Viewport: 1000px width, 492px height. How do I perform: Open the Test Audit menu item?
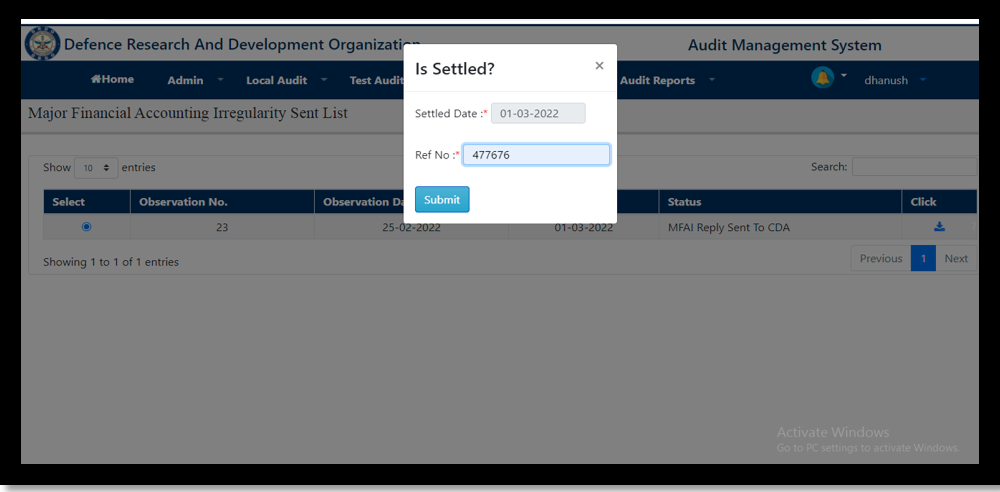[375, 80]
